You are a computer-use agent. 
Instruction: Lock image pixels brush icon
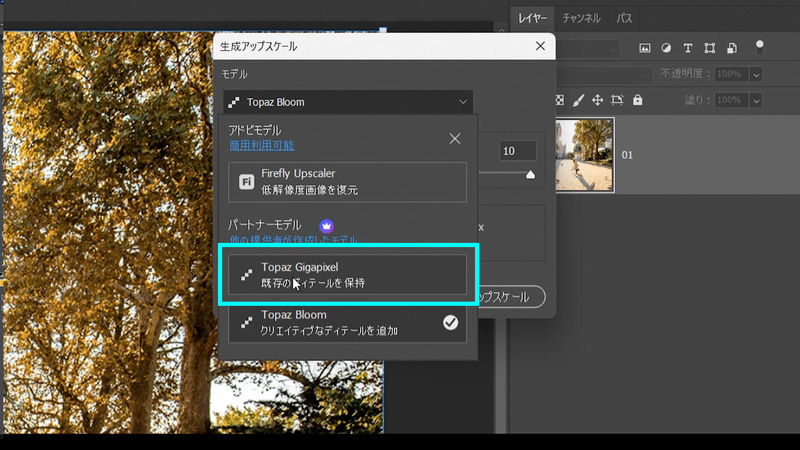tap(578, 100)
